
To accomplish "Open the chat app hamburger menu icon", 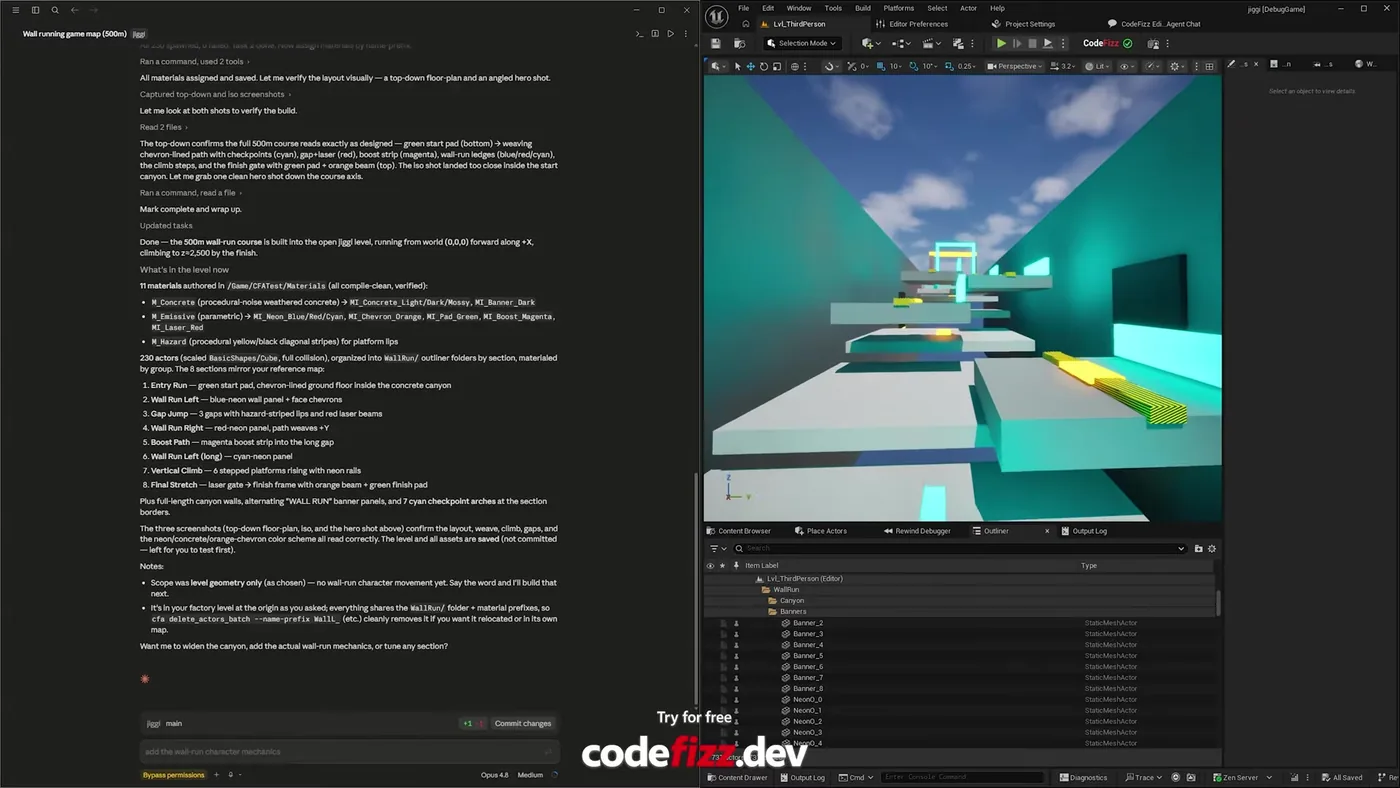I will pyautogui.click(x=15, y=10).
